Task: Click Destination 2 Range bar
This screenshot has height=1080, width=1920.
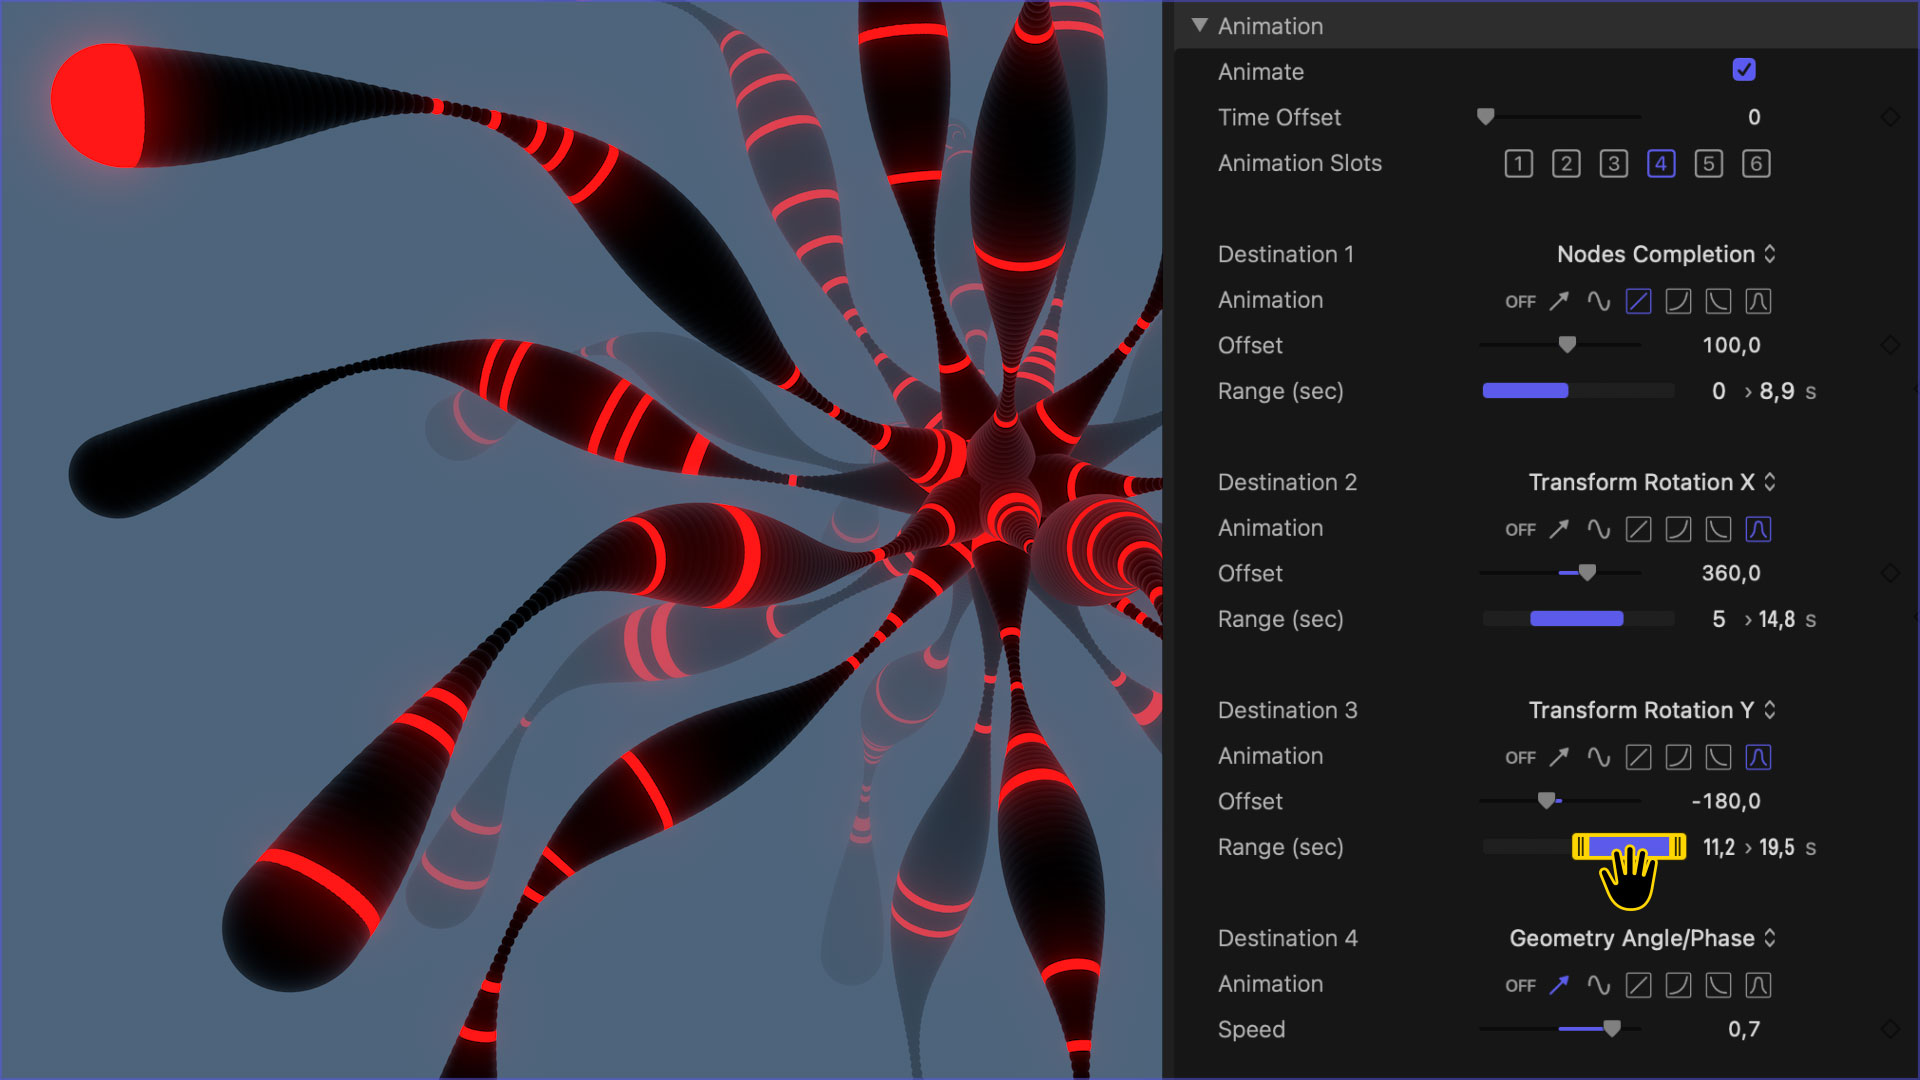Action: (1576, 619)
